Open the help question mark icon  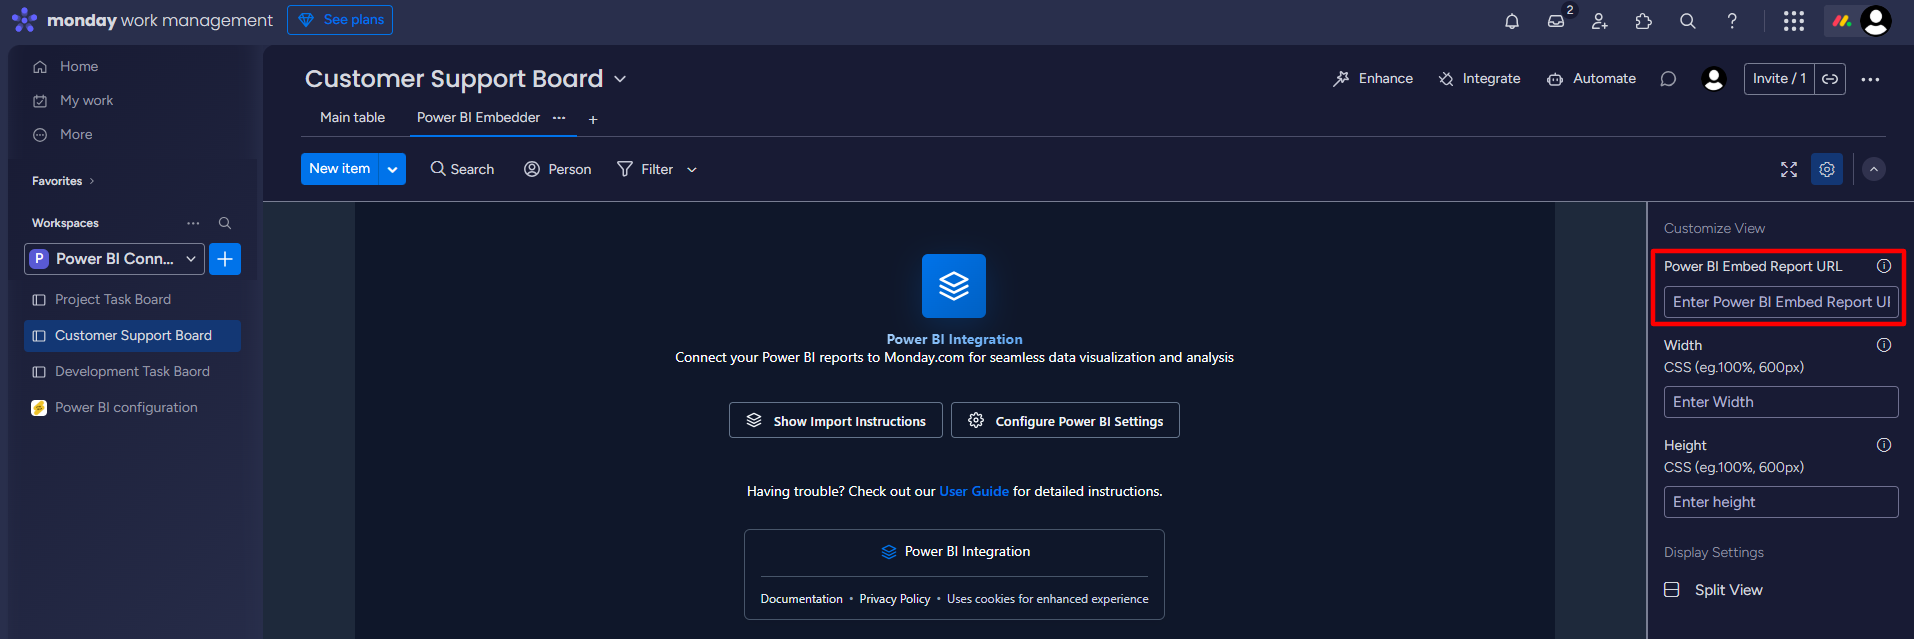(x=1732, y=21)
